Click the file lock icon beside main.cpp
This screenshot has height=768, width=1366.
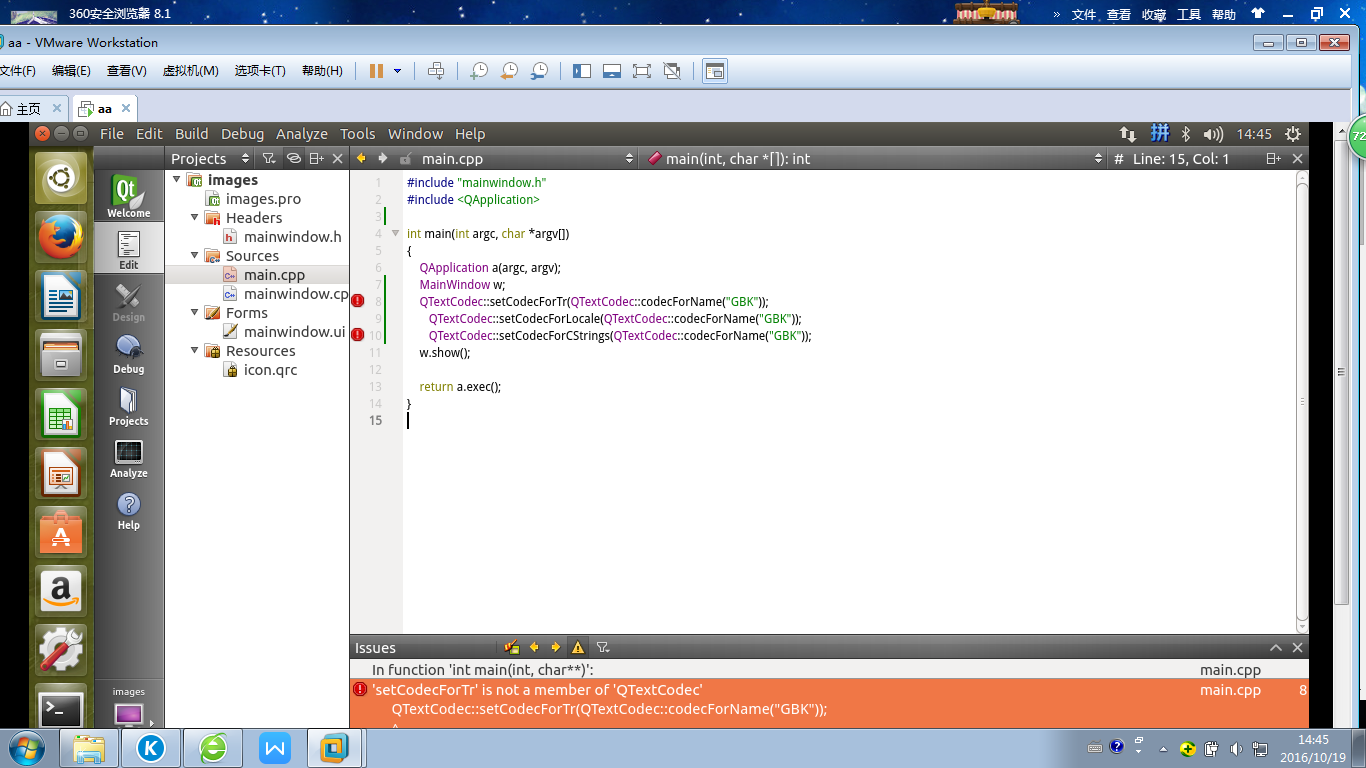coord(405,158)
